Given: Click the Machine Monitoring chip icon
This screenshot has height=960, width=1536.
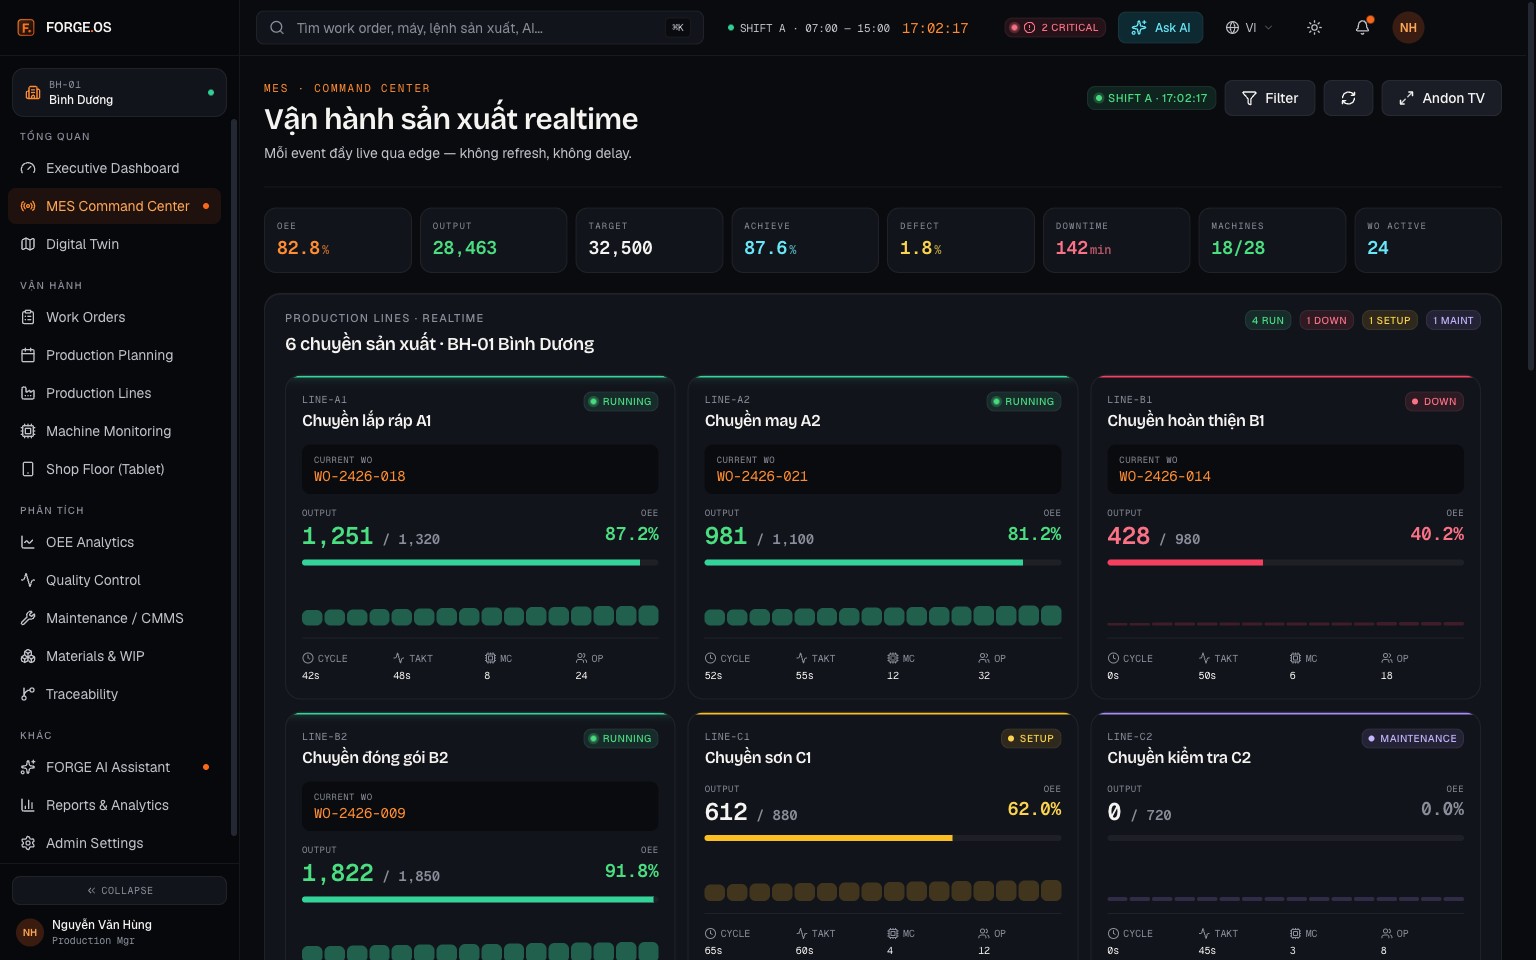Looking at the screenshot, I should [28, 431].
